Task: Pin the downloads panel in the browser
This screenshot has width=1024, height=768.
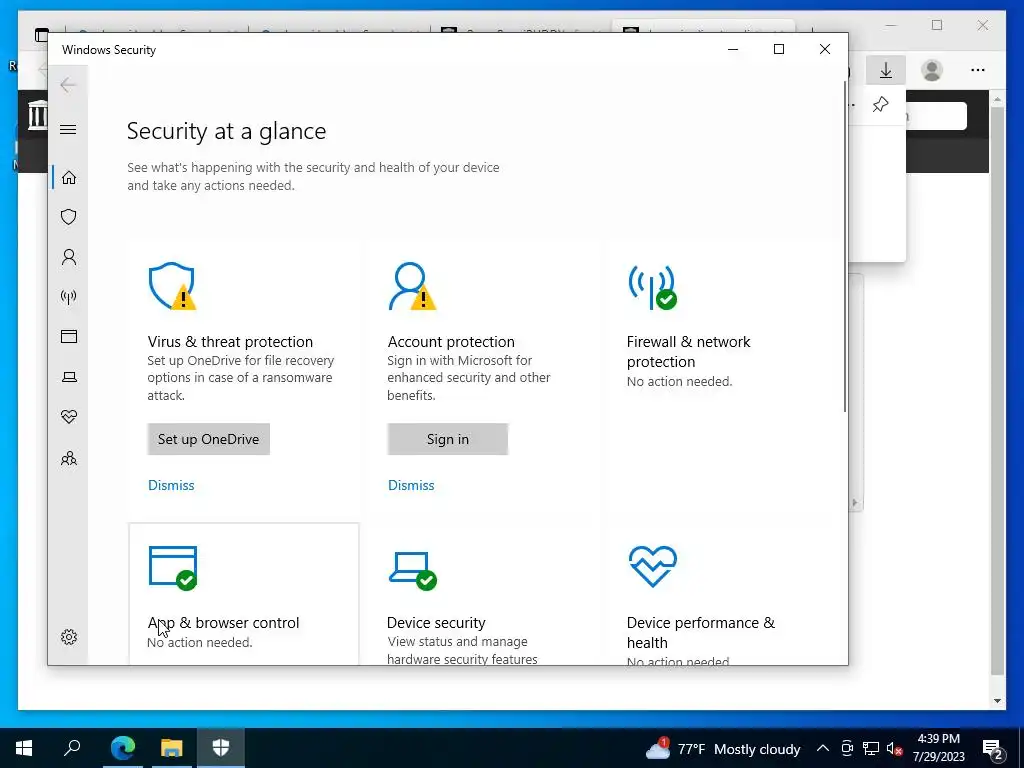Action: (x=880, y=104)
